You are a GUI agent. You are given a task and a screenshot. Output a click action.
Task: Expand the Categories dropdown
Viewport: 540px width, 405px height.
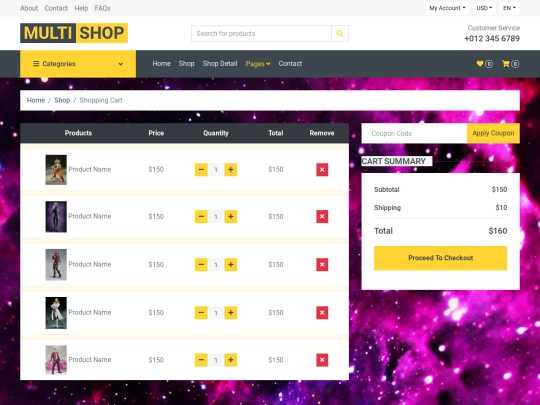click(x=78, y=64)
